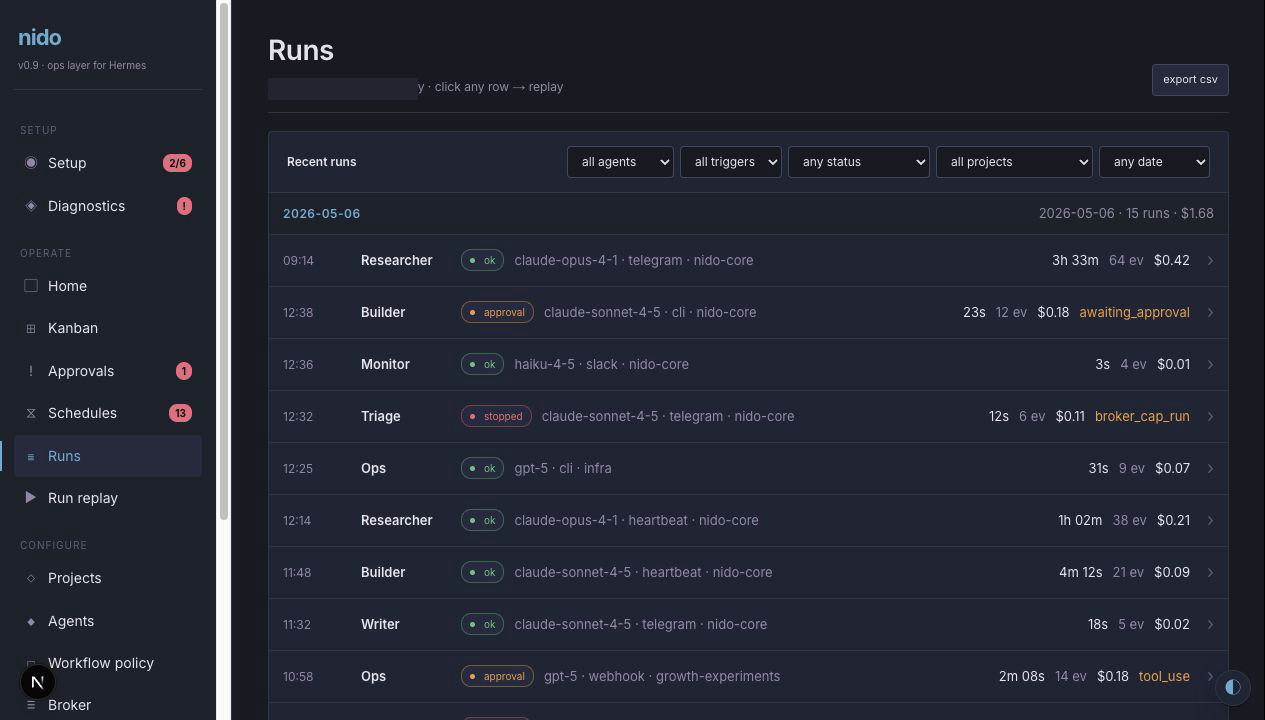The height and width of the screenshot is (720, 1265).
Task: Click the awaiting_approval status label
Action: (x=1134, y=312)
